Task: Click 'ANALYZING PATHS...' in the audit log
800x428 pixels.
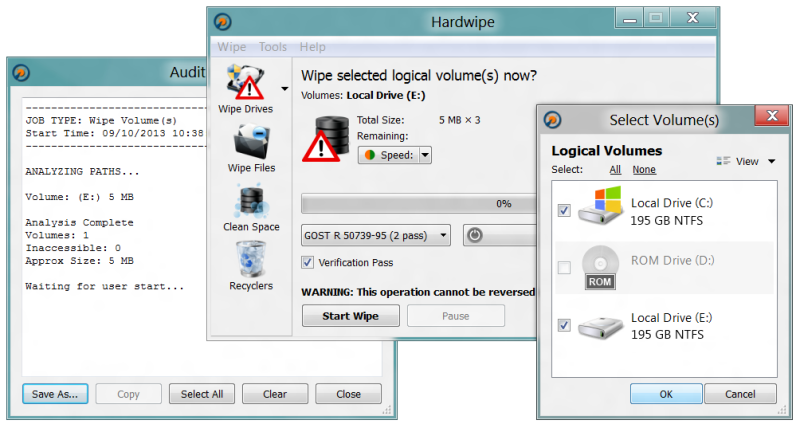Action: click(82, 171)
